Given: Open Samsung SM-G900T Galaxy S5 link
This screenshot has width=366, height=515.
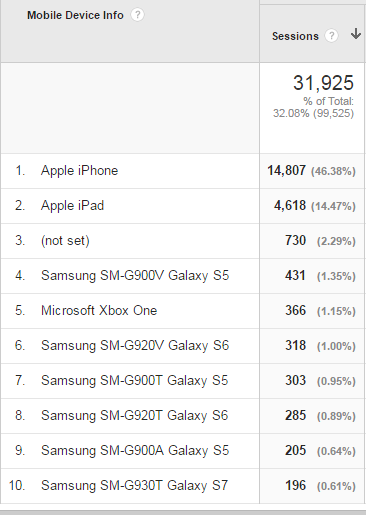Looking at the screenshot, I should pos(134,381).
